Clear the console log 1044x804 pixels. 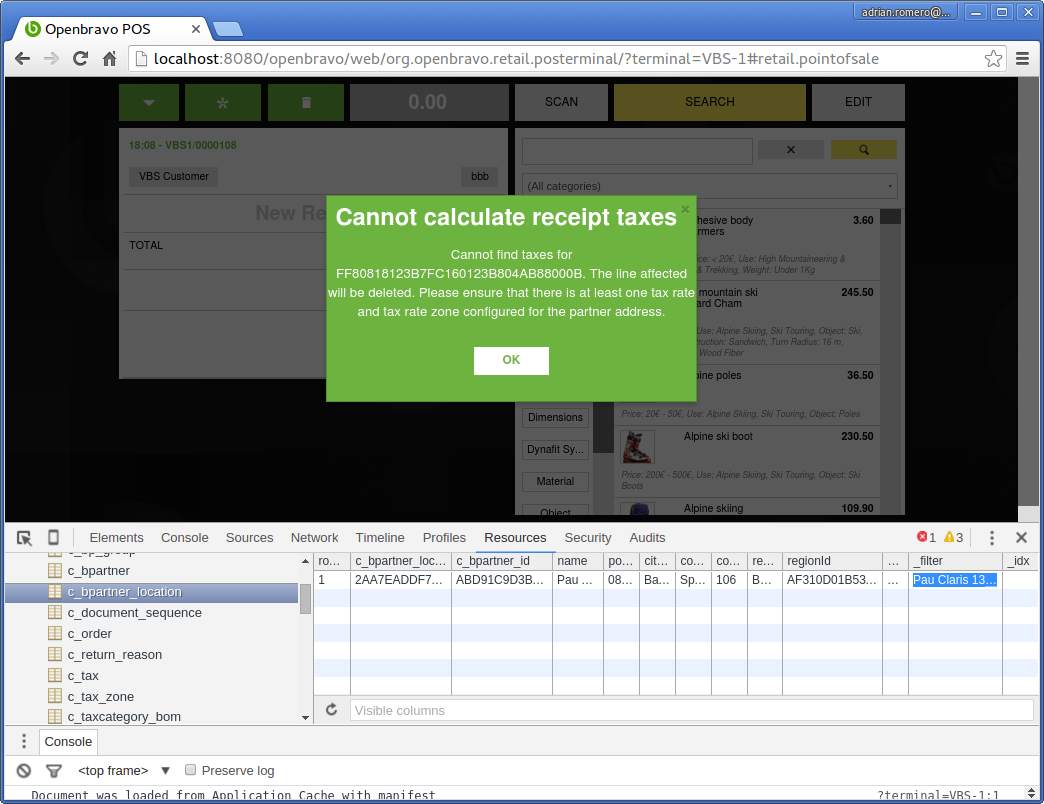pos(24,771)
